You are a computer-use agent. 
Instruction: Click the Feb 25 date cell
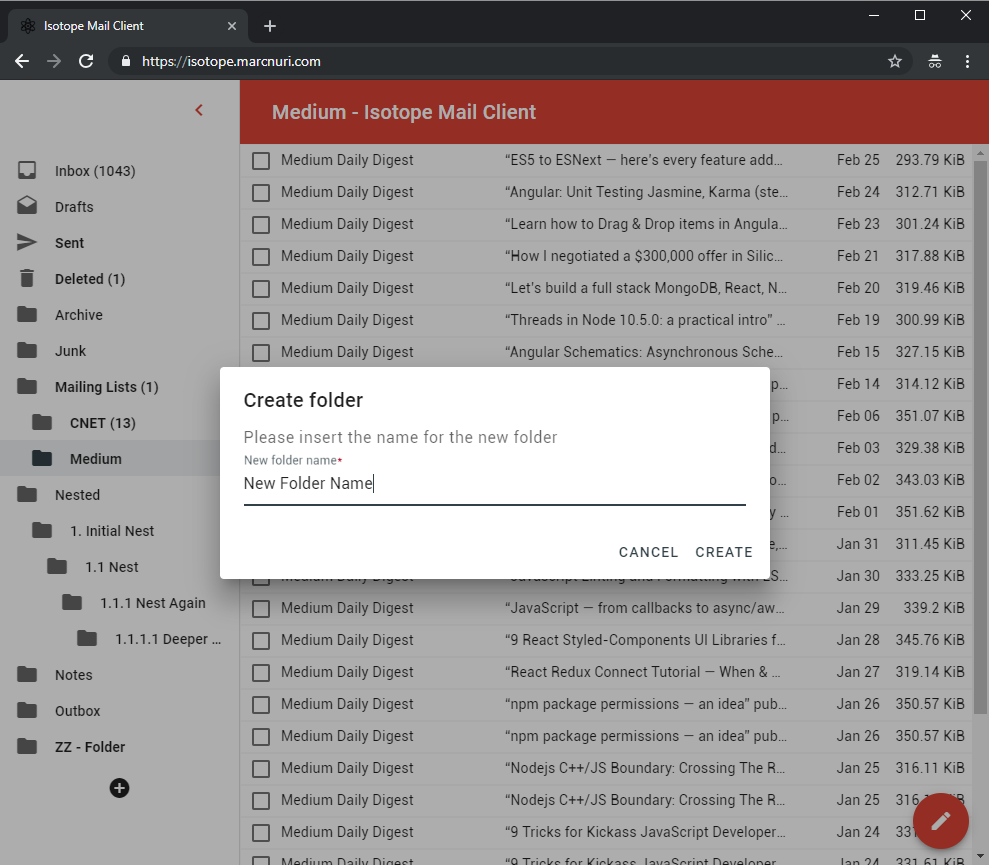[858, 160]
